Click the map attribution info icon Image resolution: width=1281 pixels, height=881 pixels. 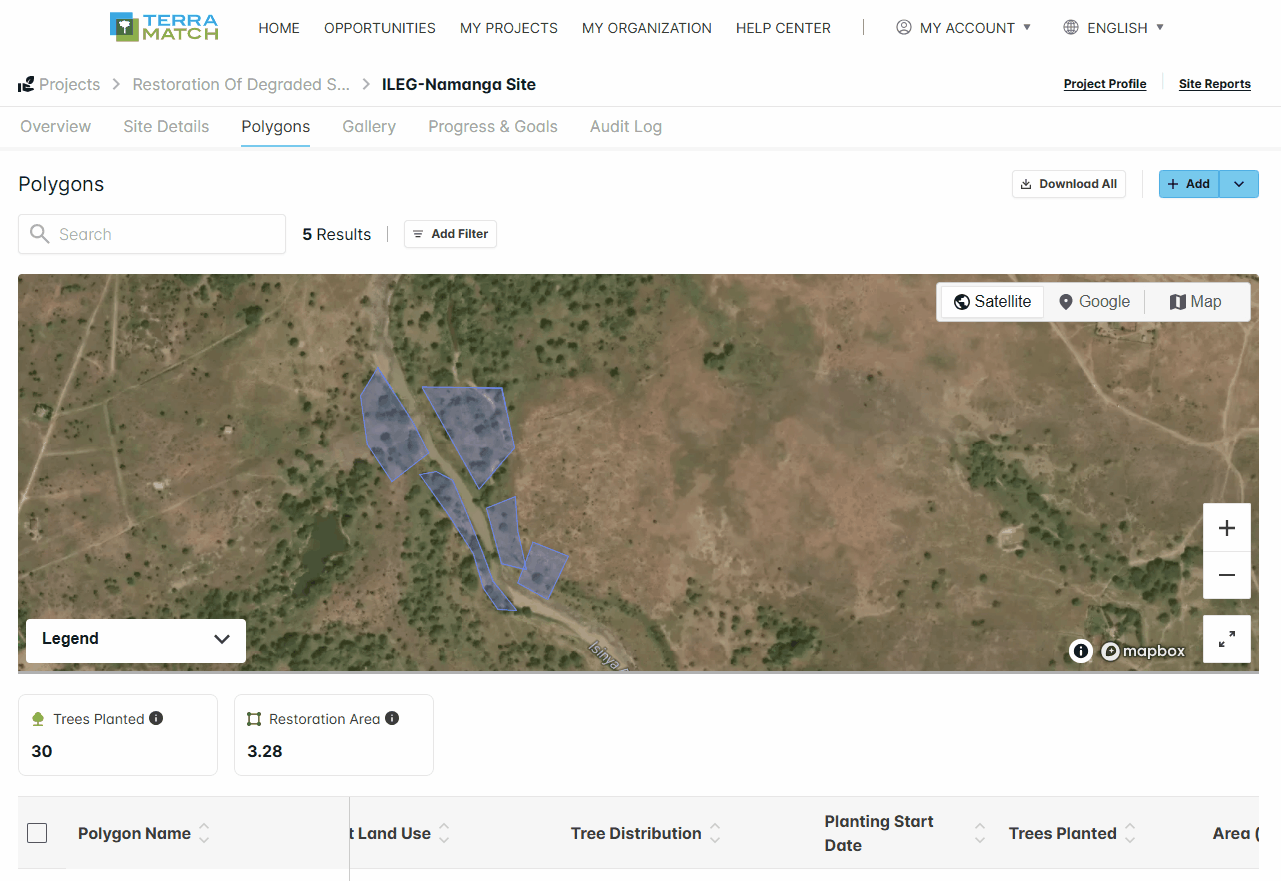click(x=1081, y=651)
